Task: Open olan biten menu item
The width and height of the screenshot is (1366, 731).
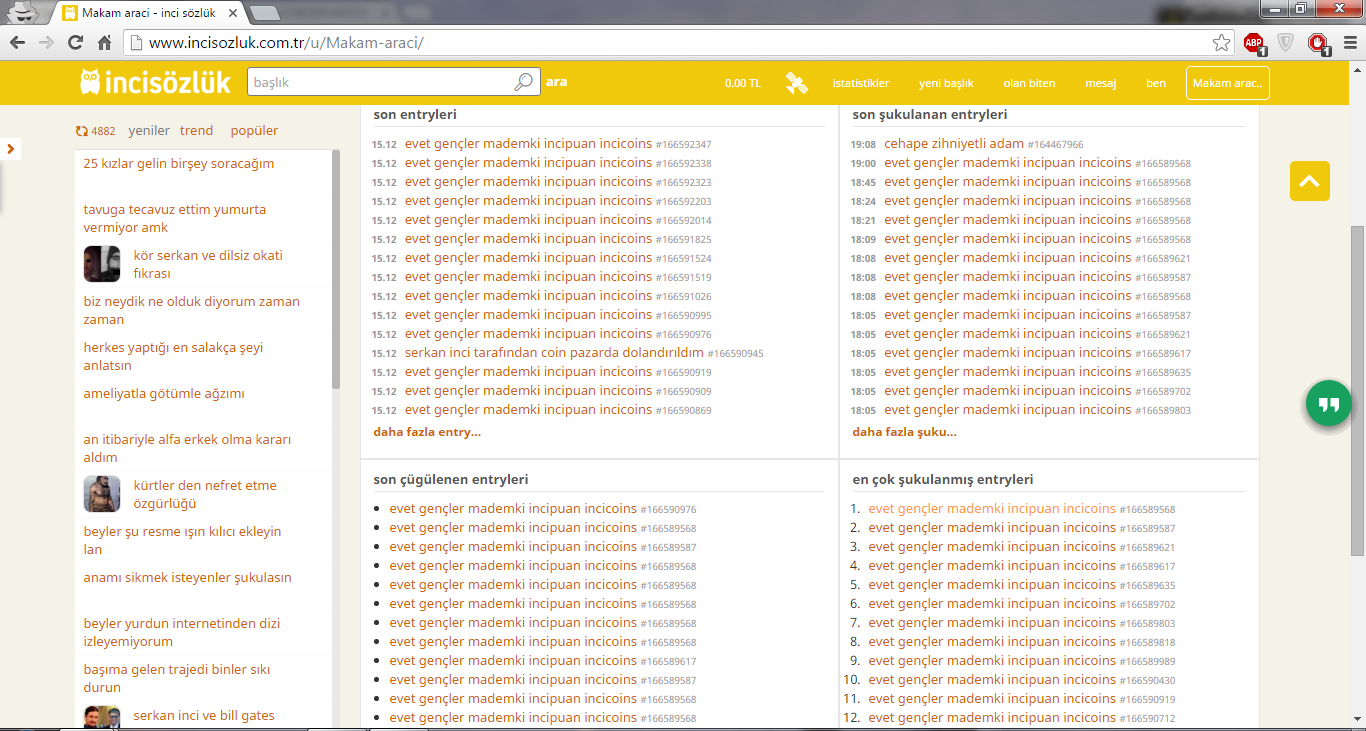Action: pos(1029,83)
